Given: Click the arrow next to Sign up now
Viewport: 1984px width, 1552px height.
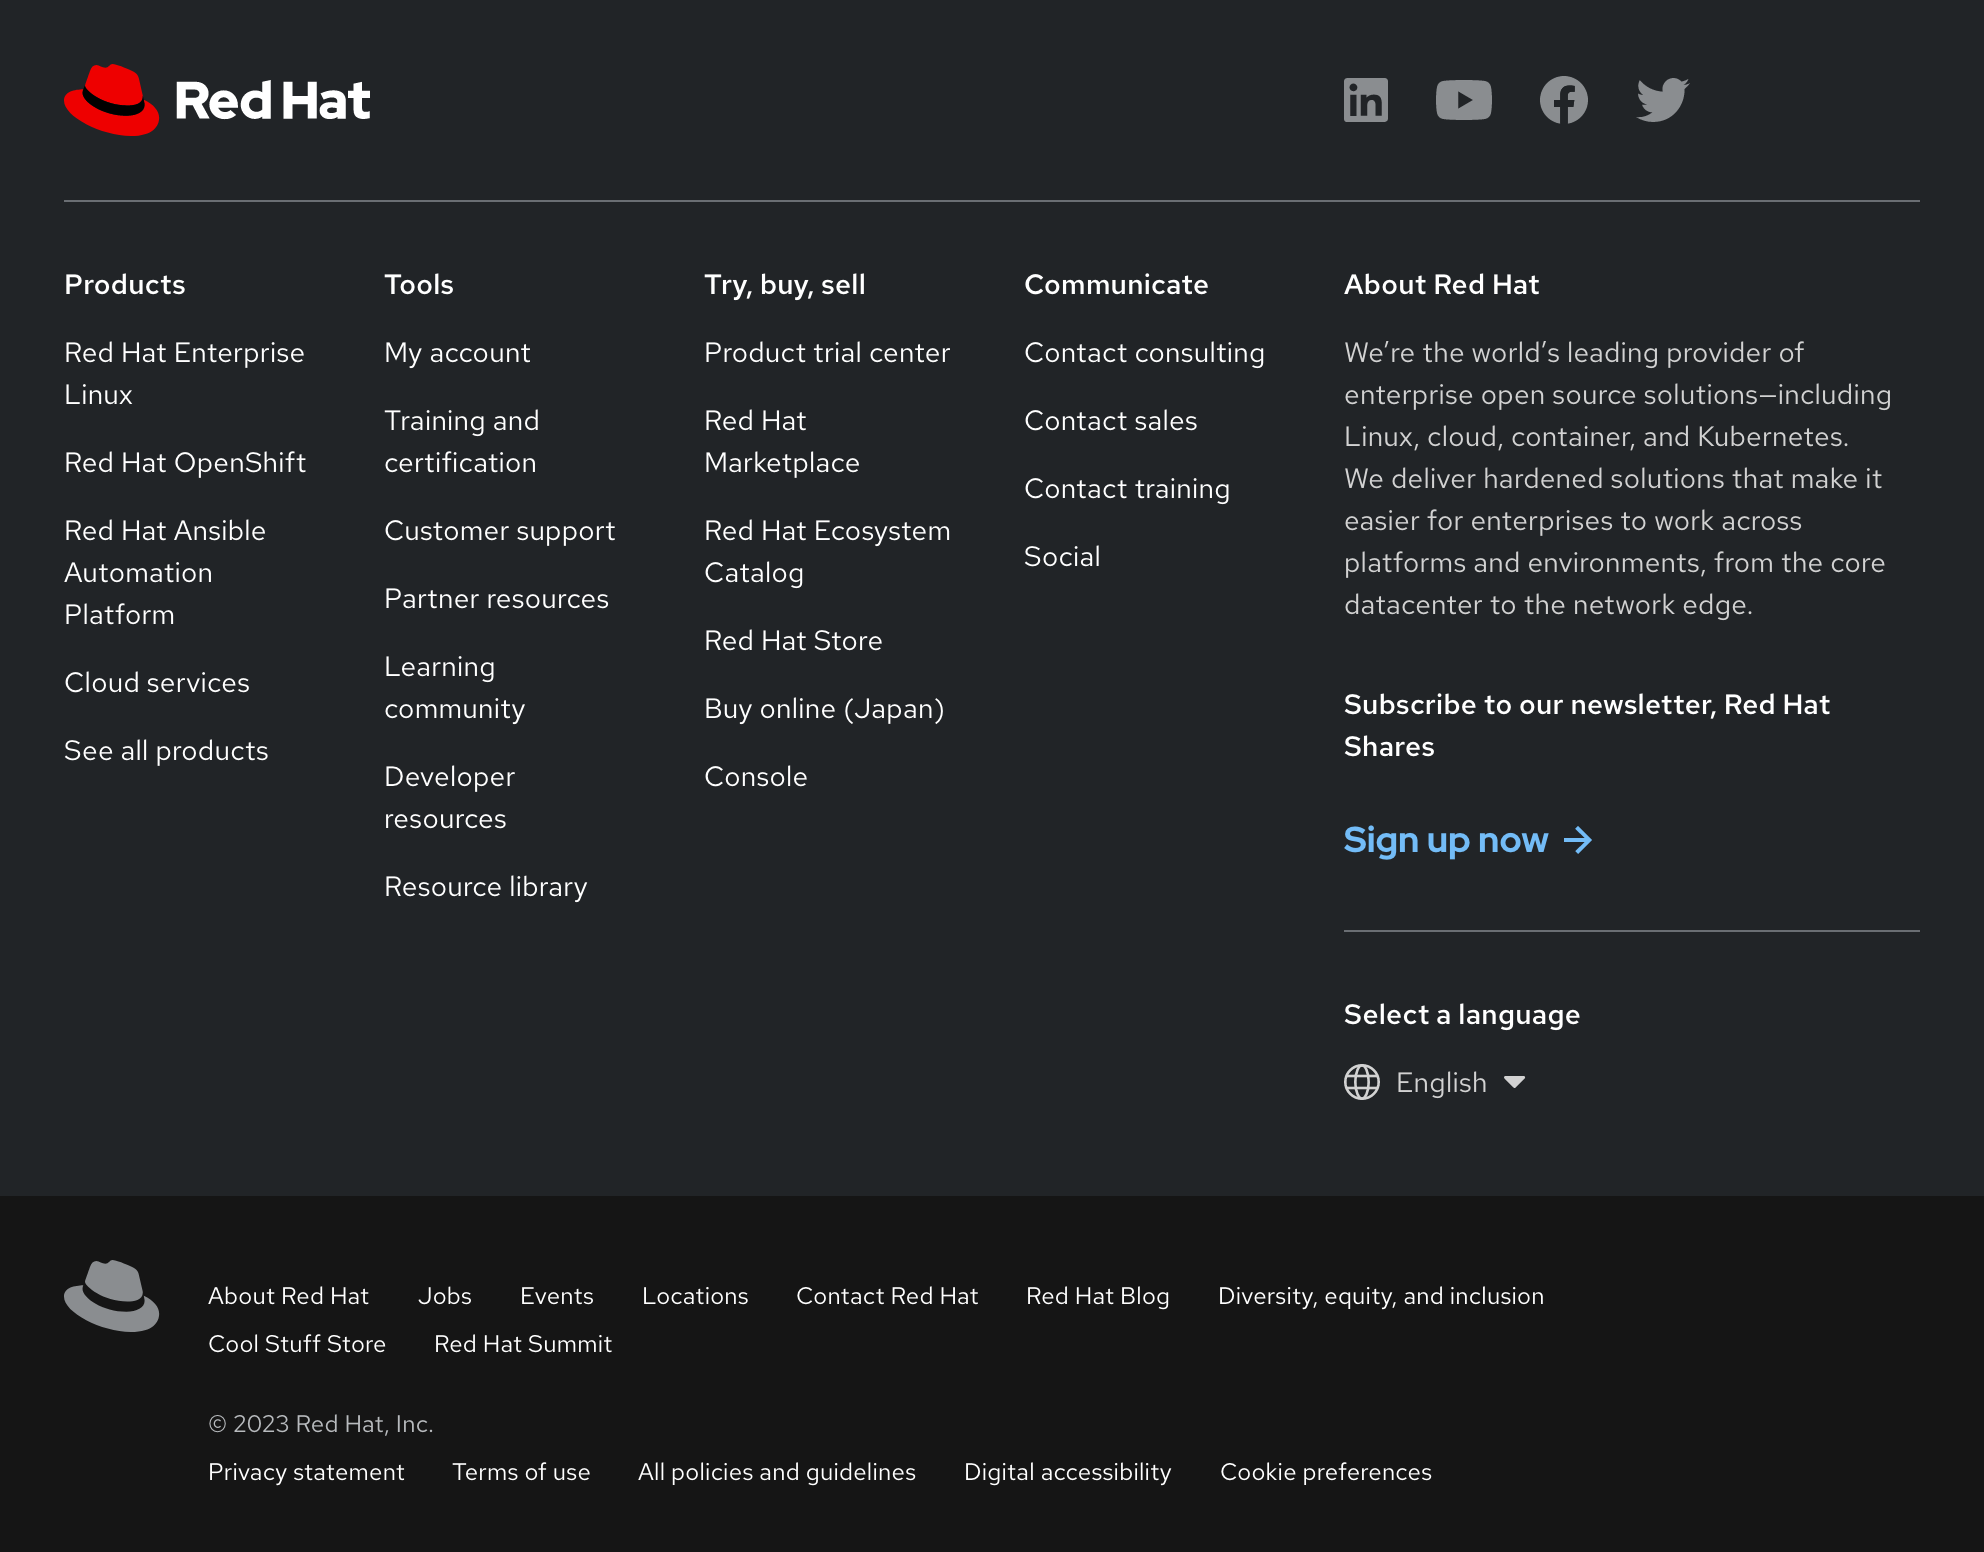Looking at the screenshot, I should tap(1578, 840).
